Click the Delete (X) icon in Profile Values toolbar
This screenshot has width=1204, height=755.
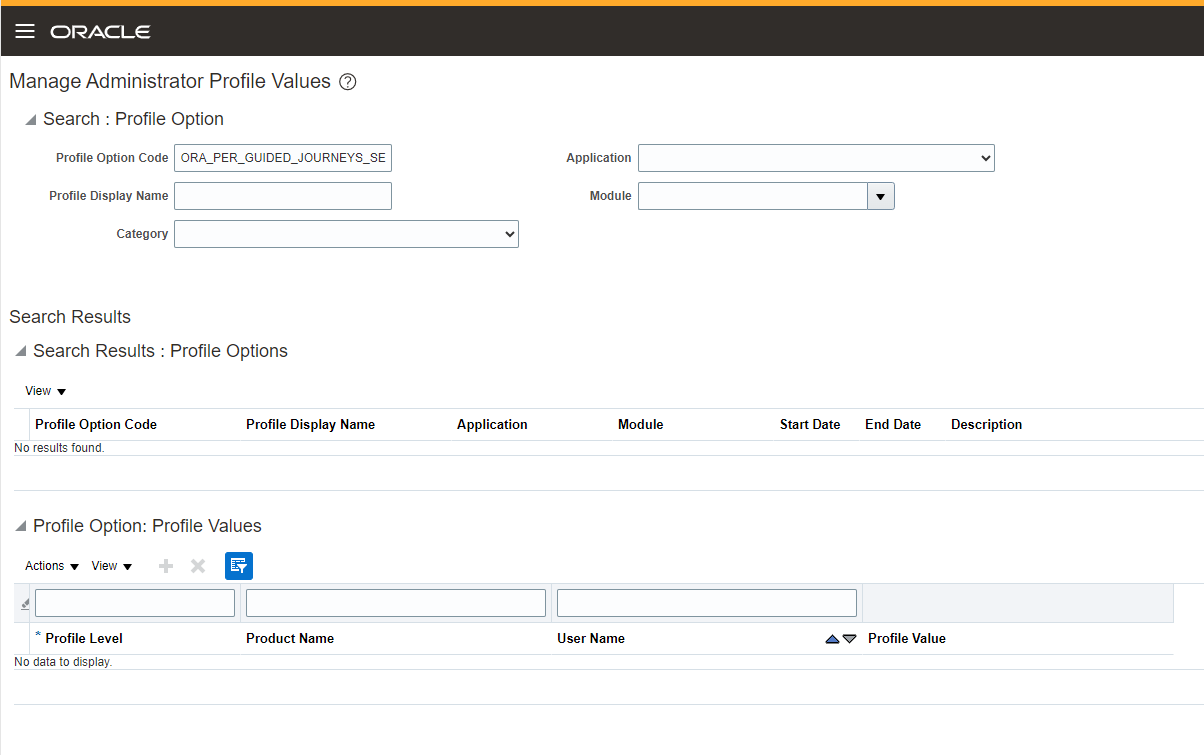pos(197,565)
